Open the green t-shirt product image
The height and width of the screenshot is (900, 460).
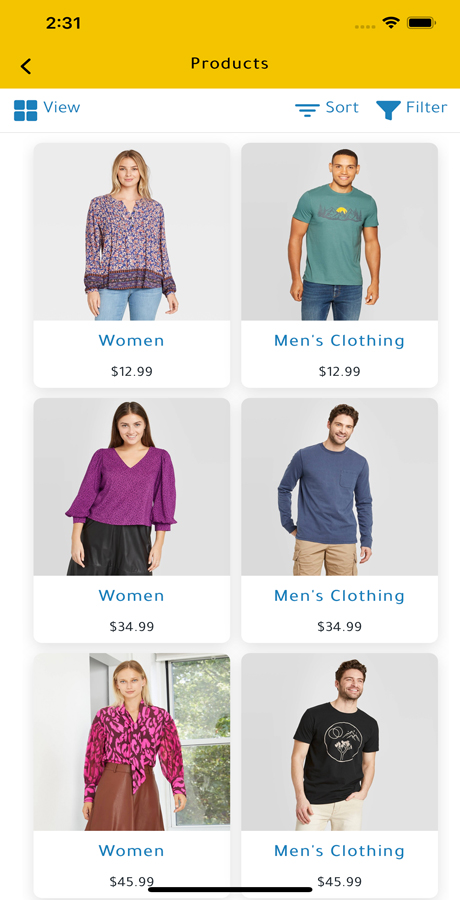[339, 232]
